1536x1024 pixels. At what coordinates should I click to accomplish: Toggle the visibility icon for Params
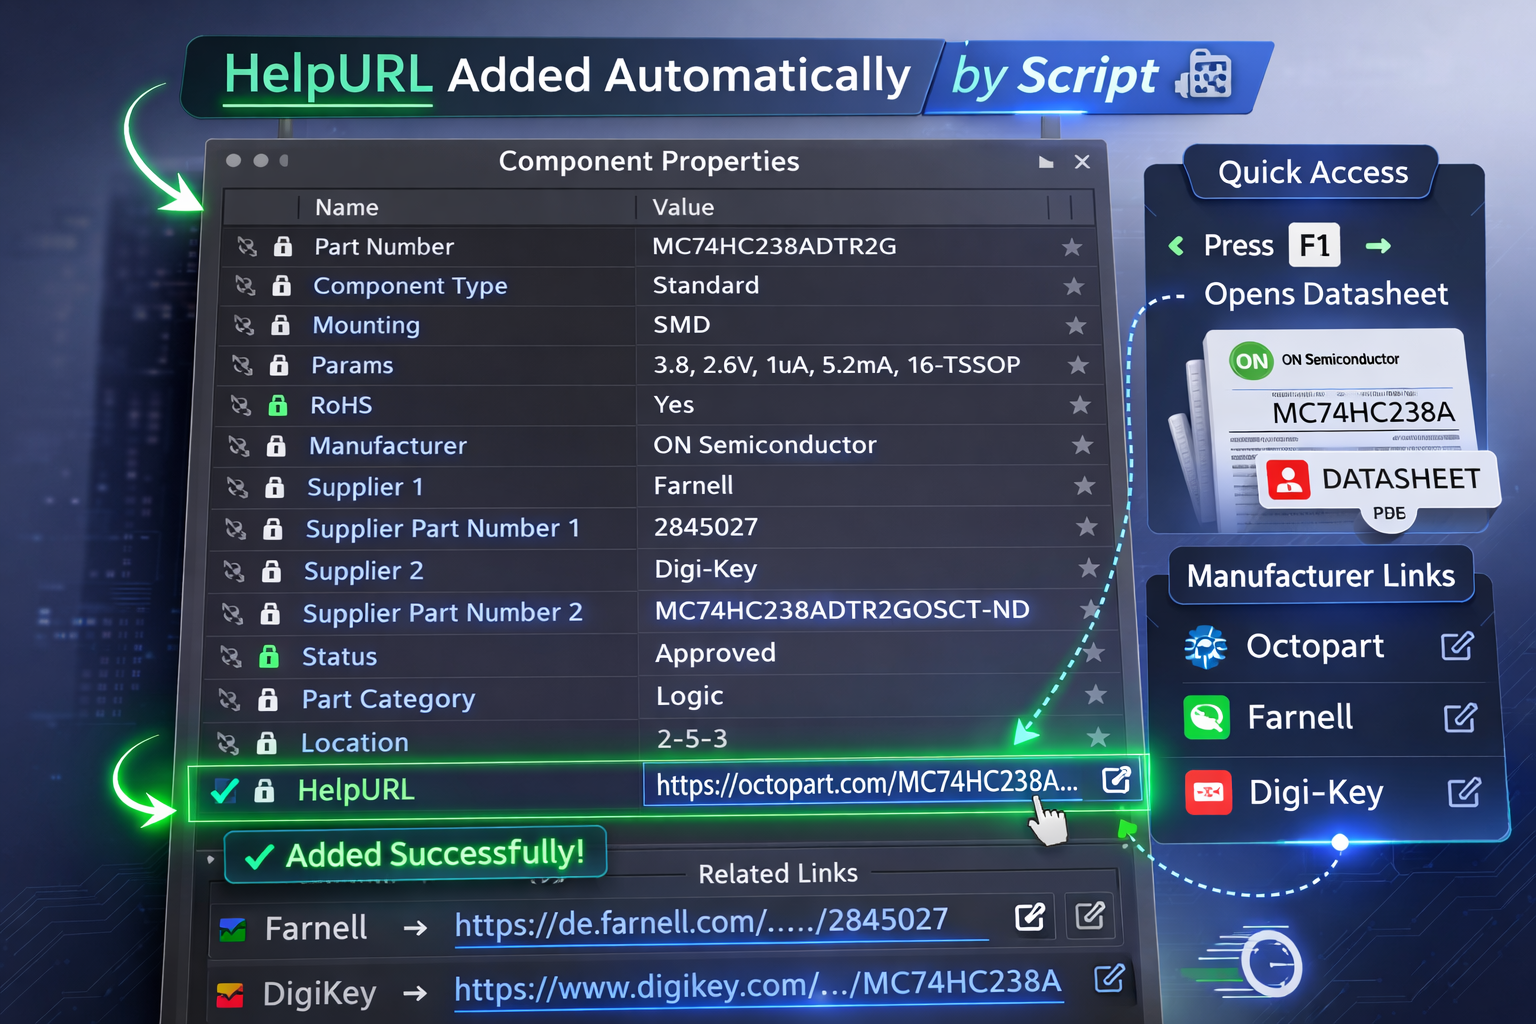242,365
